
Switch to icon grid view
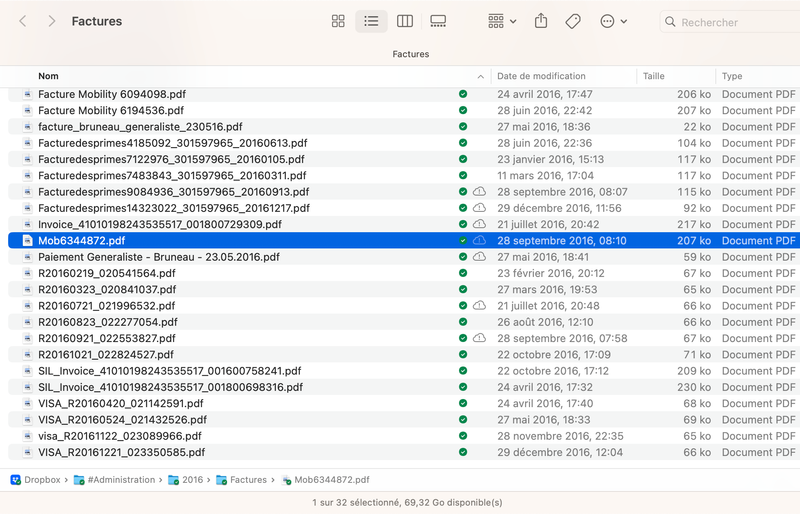tap(338, 21)
